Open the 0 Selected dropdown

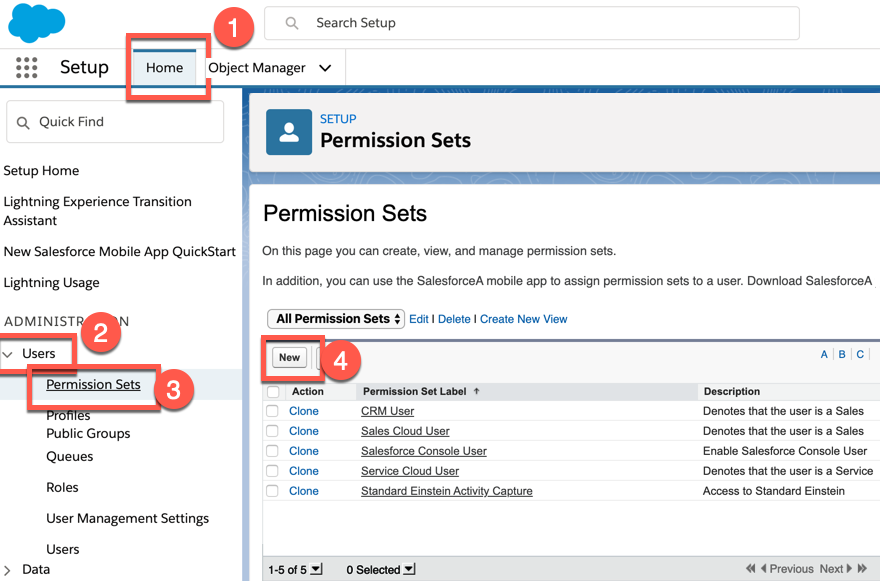click(x=410, y=569)
